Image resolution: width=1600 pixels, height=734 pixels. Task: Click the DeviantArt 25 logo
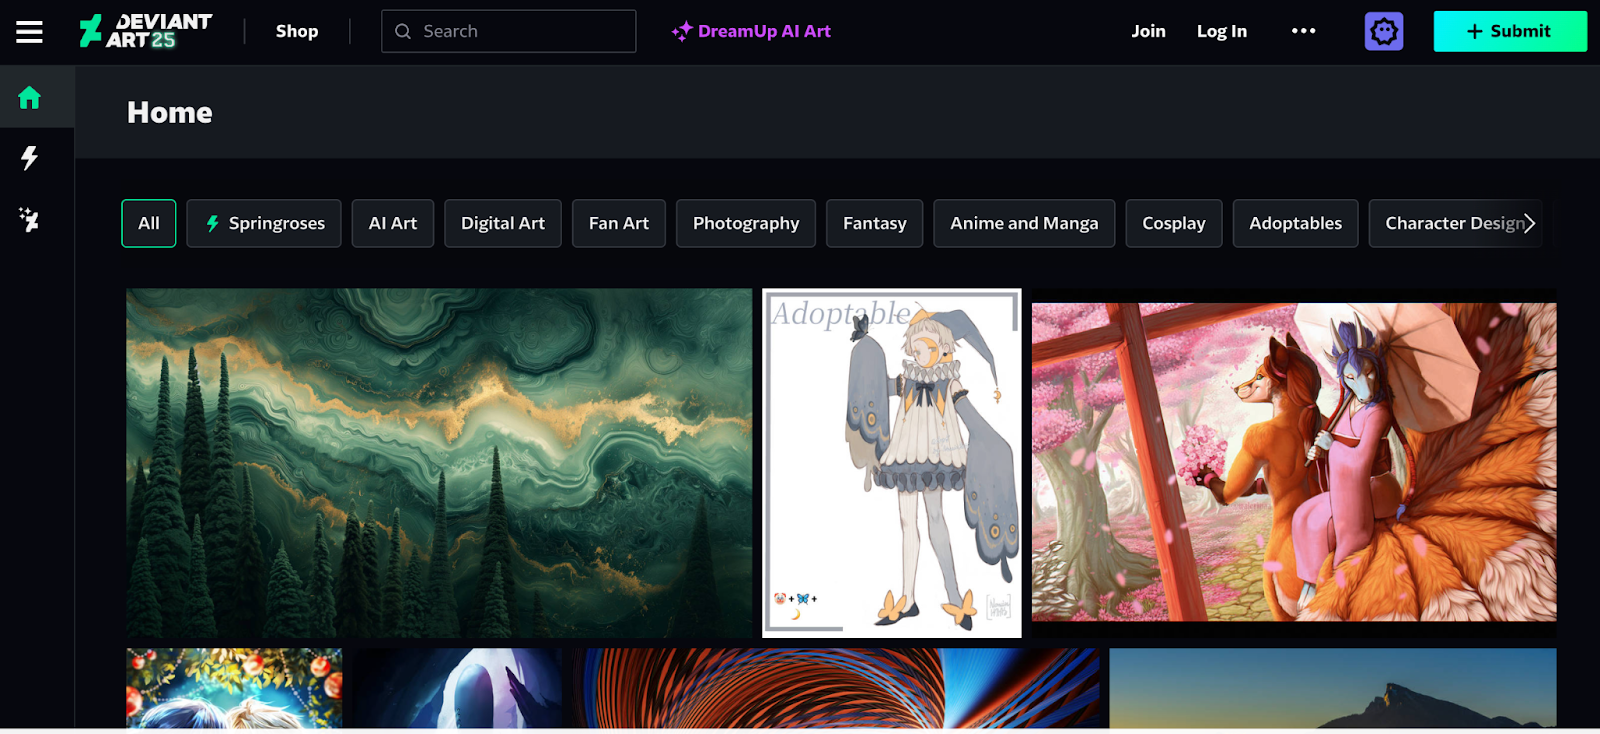pyautogui.click(x=146, y=31)
